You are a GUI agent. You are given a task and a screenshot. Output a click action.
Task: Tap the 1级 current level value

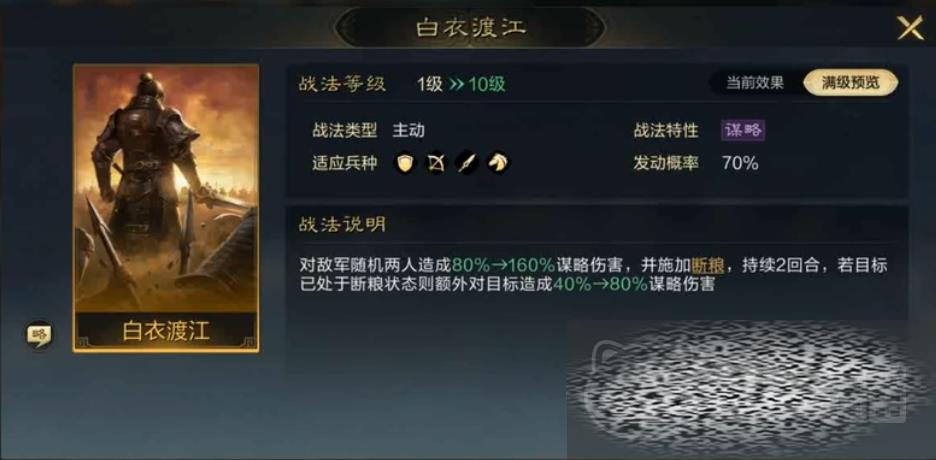[430, 84]
